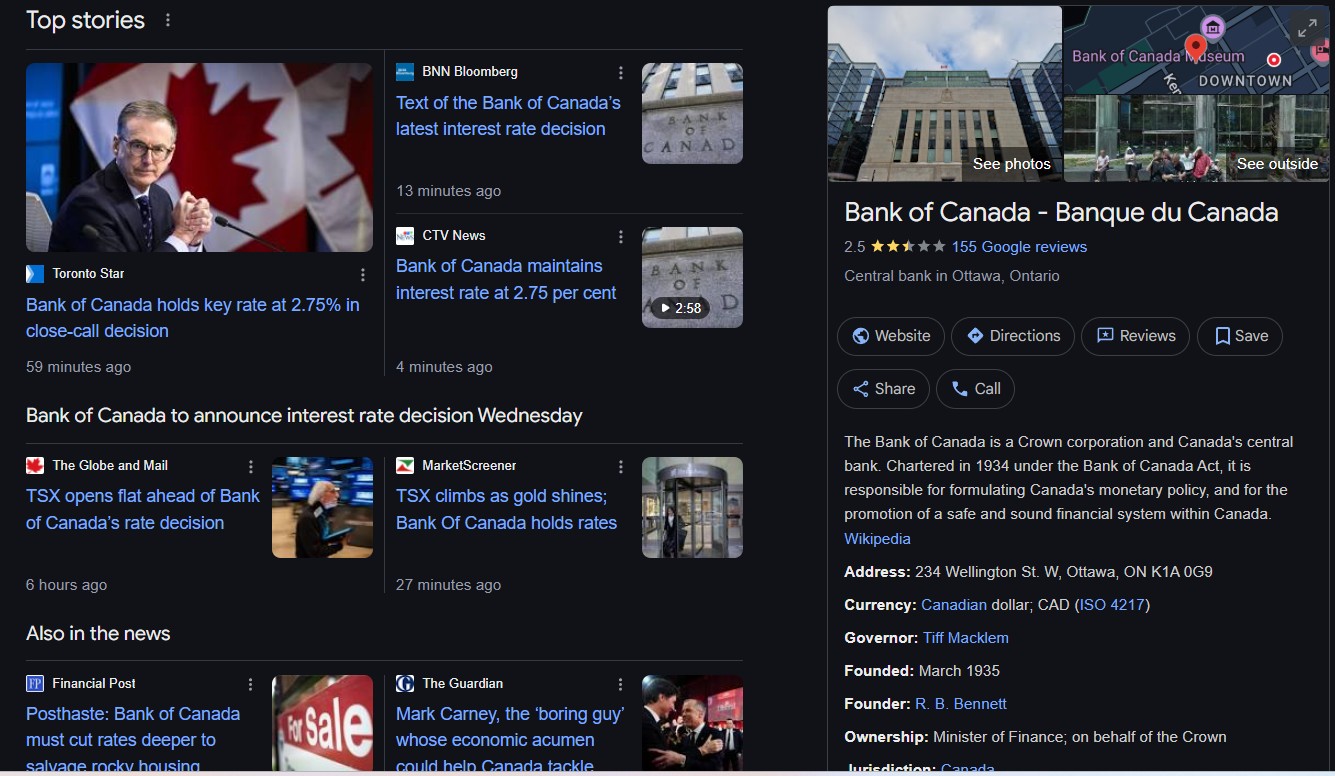Click the 2.5 star rating stars

tap(908, 247)
